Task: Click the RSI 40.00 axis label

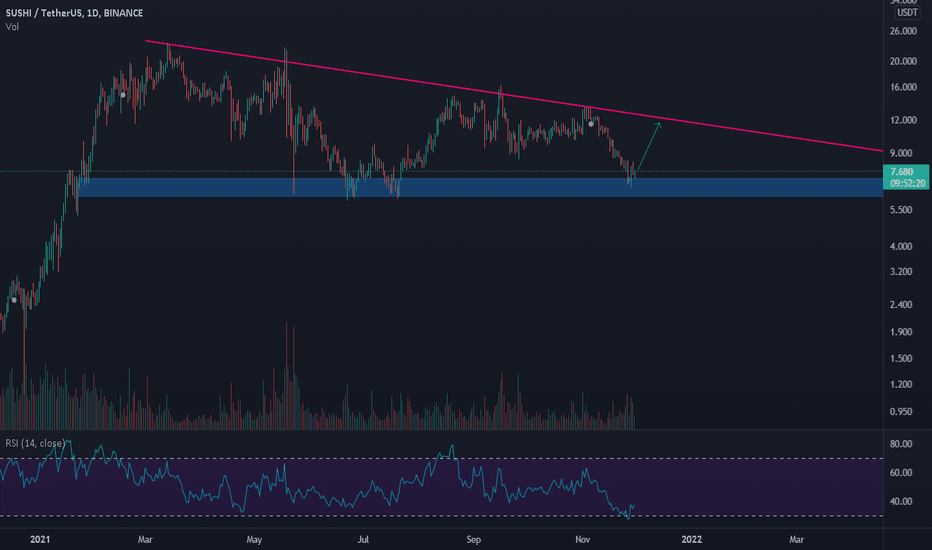Action: coord(901,501)
